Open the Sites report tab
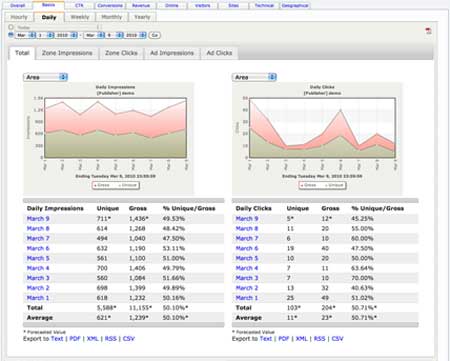Viewport: 450px width, 361px height. 233,6
